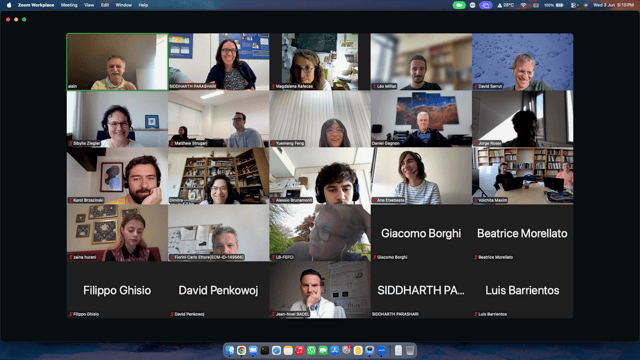
Task: Open Google Chrome from the Dock
Action: [242, 350]
